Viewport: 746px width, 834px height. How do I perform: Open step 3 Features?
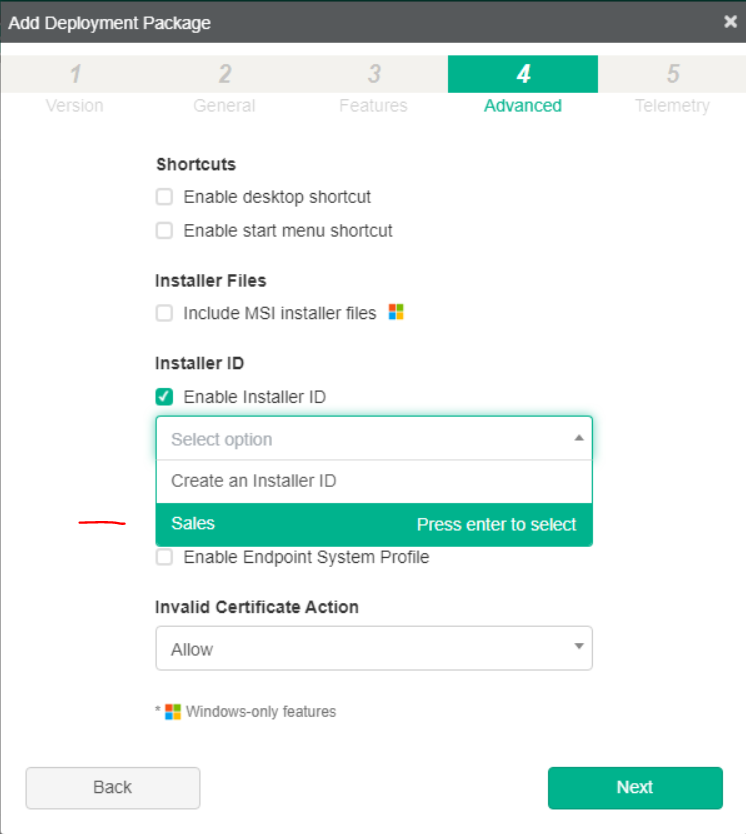pos(373,86)
